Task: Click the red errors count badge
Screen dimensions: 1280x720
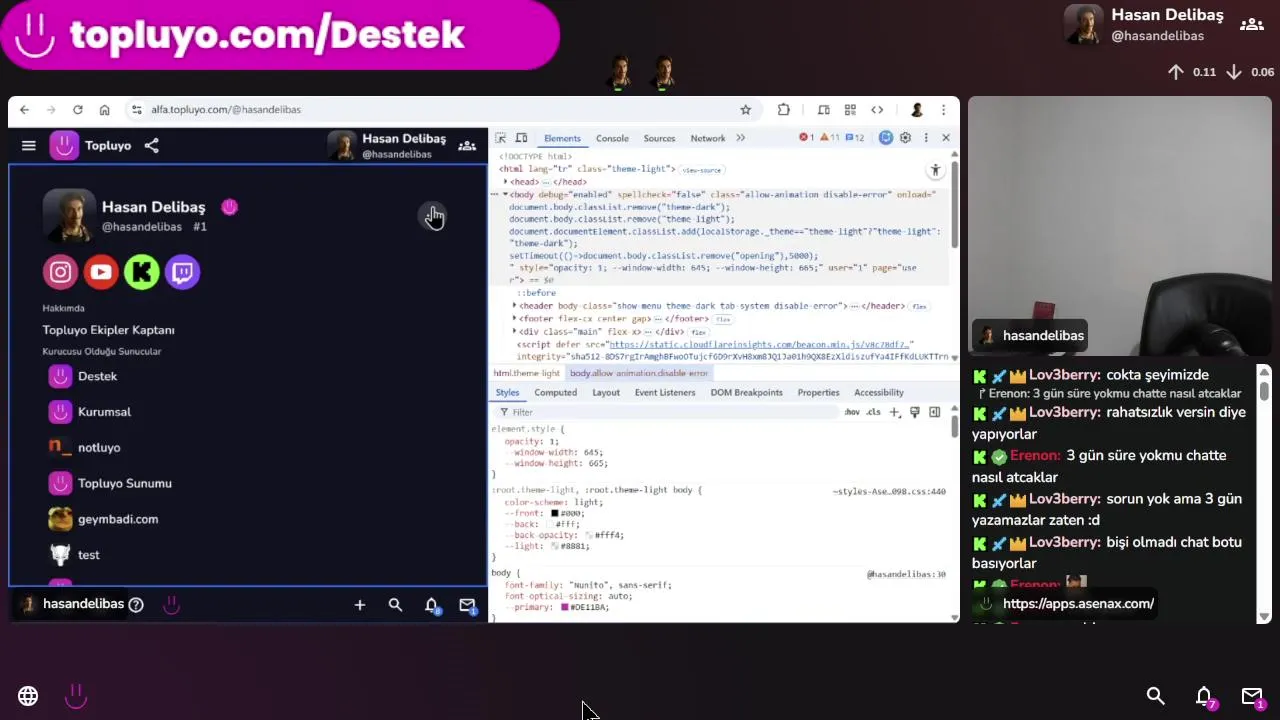Action: click(x=807, y=138)
